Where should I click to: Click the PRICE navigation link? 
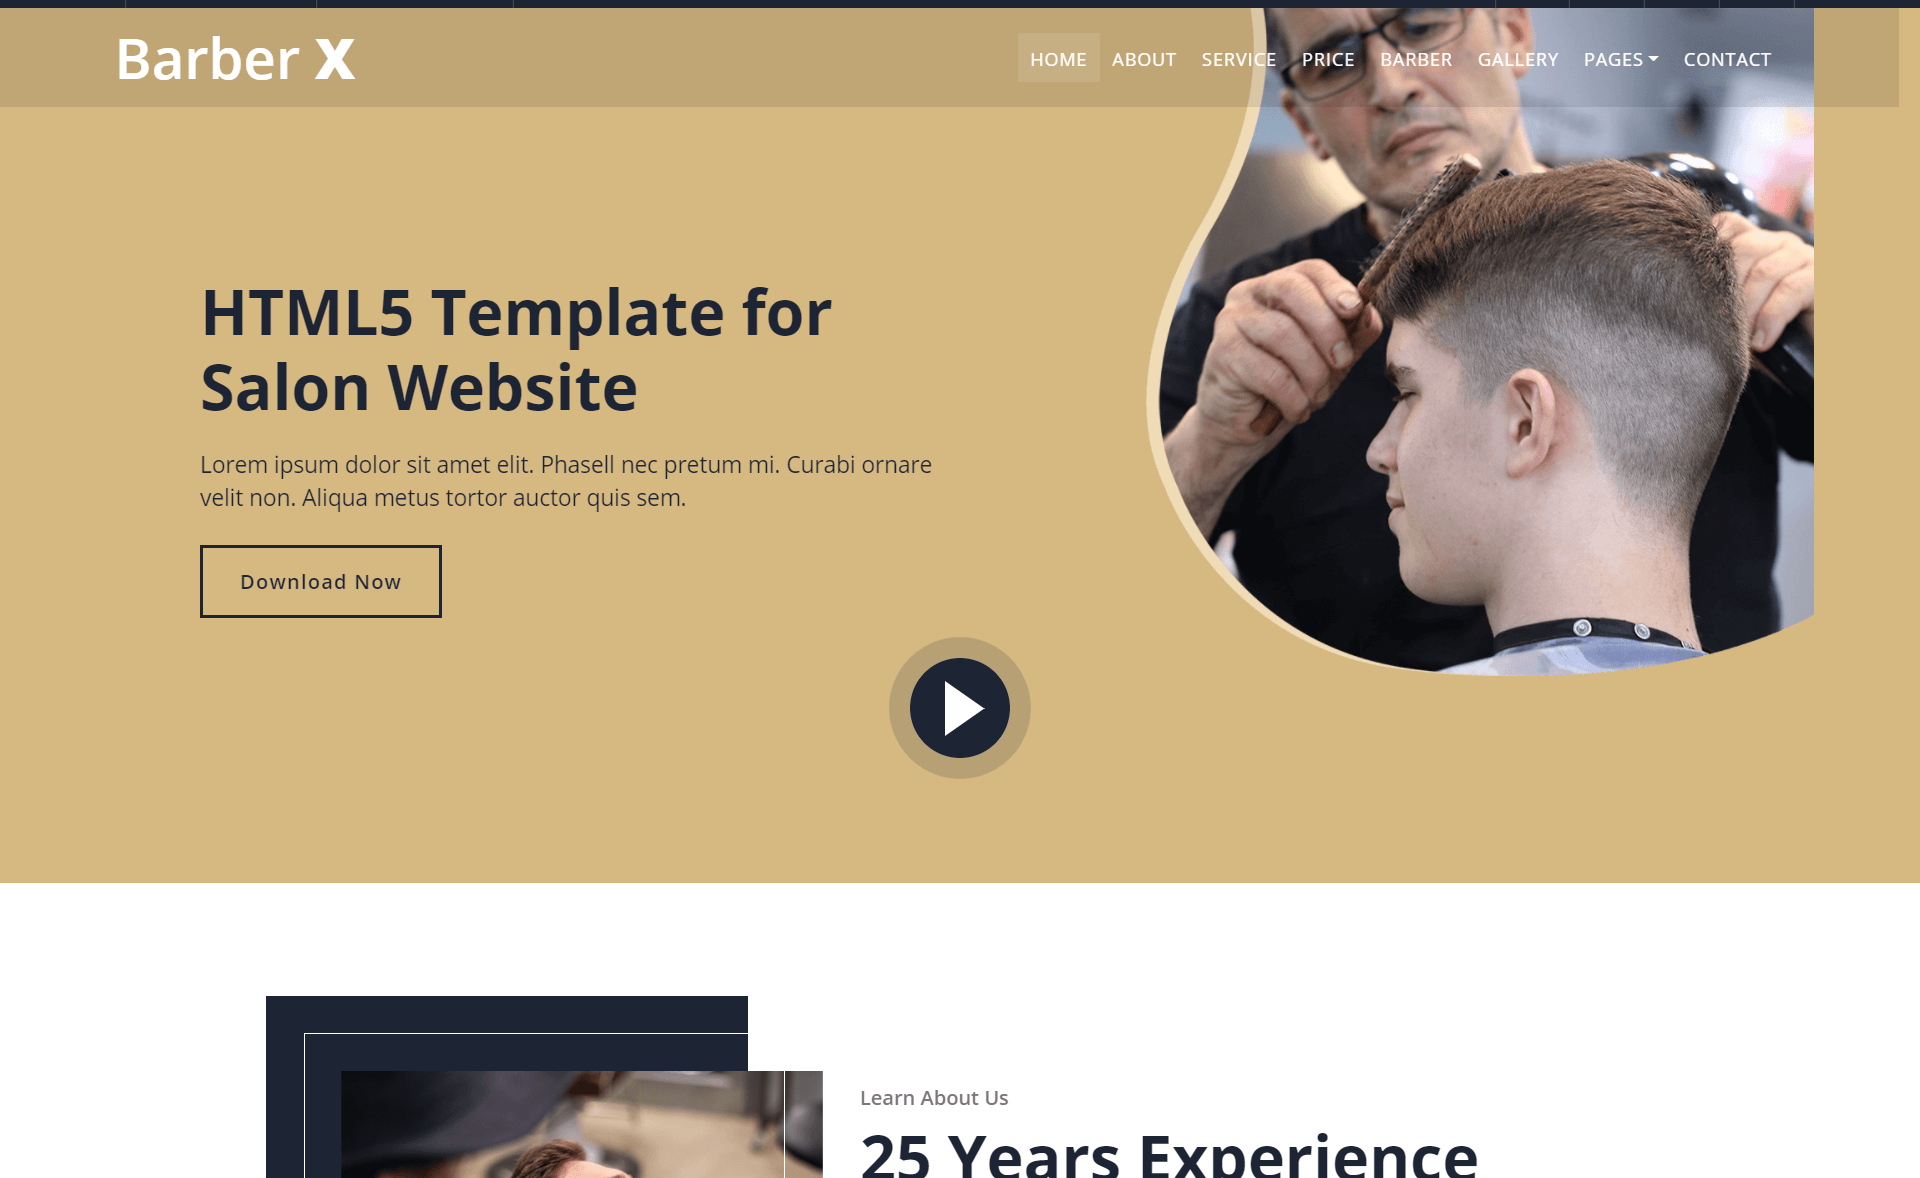1328,58
